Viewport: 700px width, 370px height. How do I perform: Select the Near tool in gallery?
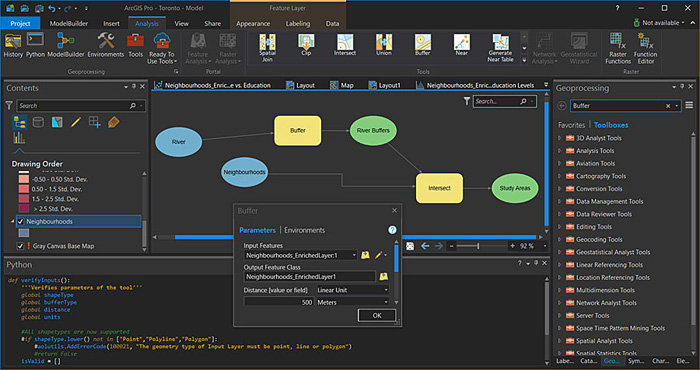pyautogui.click(x=462, y=45)
